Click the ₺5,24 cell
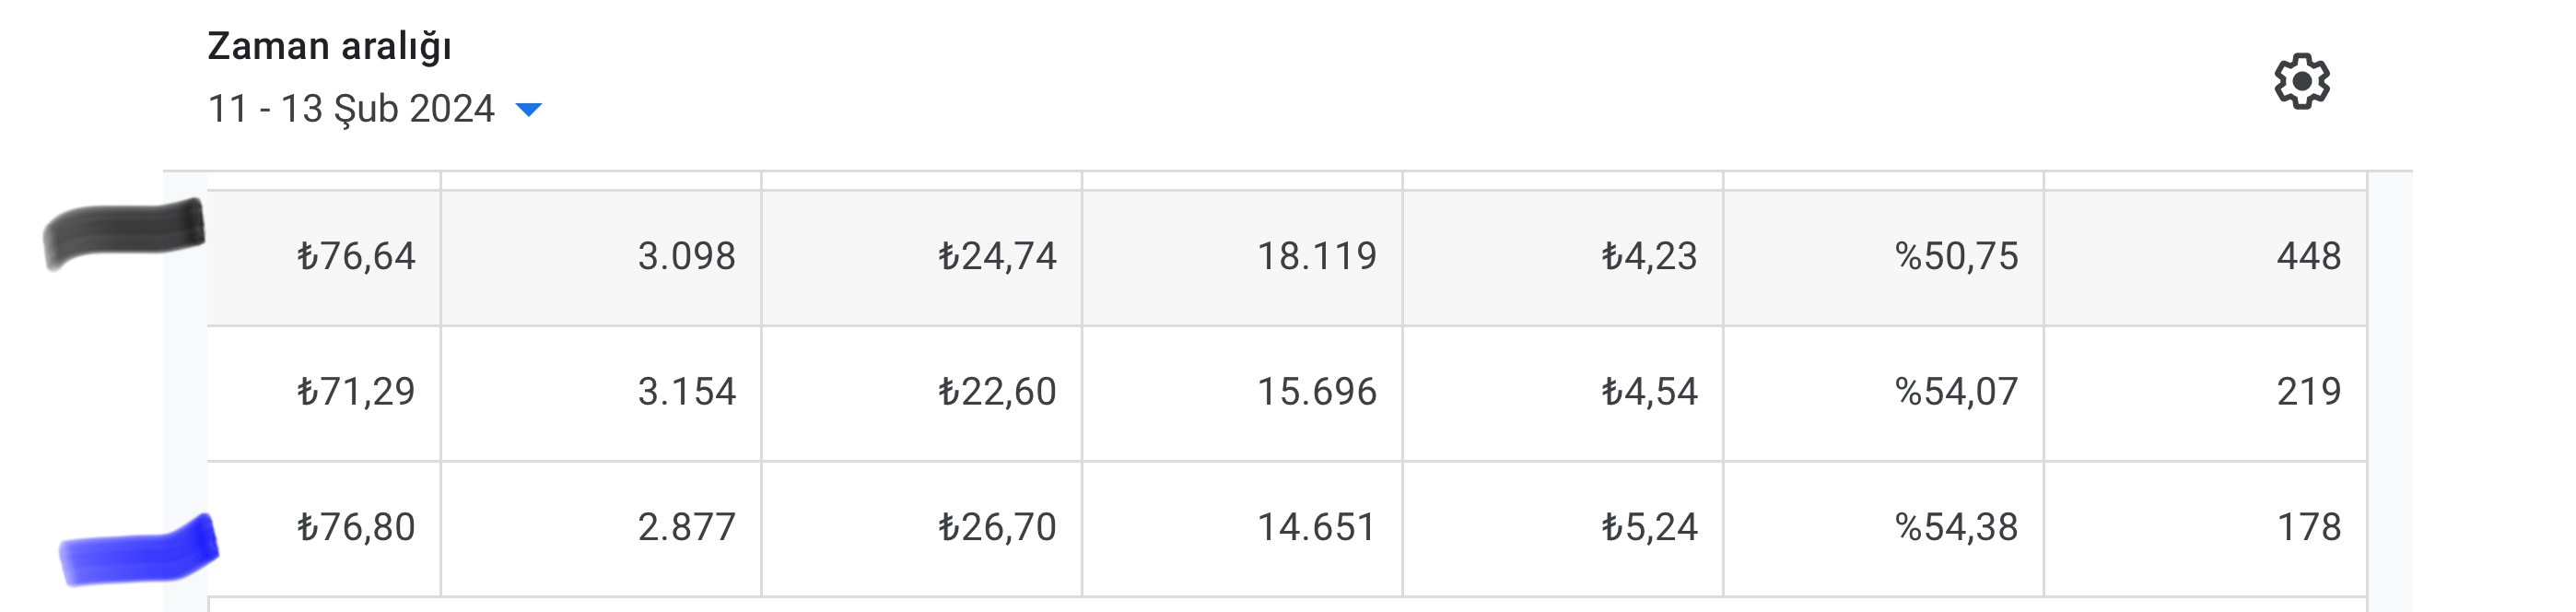The height and width of the screenshot is (612, 2576). pos(1563,529)
